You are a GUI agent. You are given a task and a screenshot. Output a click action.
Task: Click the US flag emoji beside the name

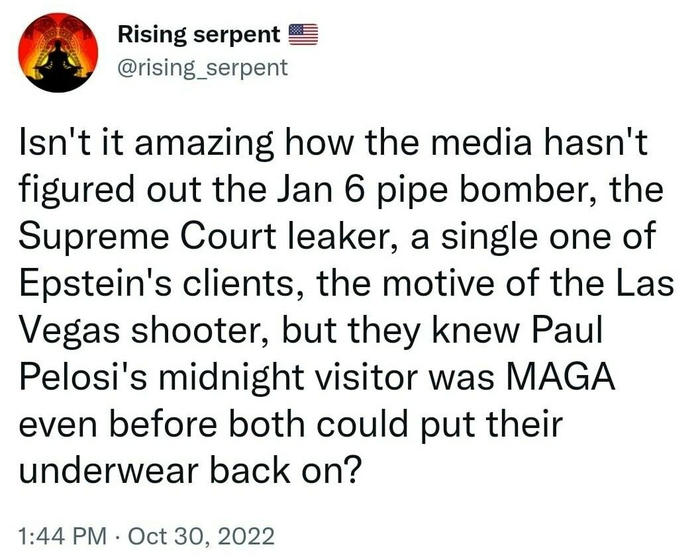point(303,35)
